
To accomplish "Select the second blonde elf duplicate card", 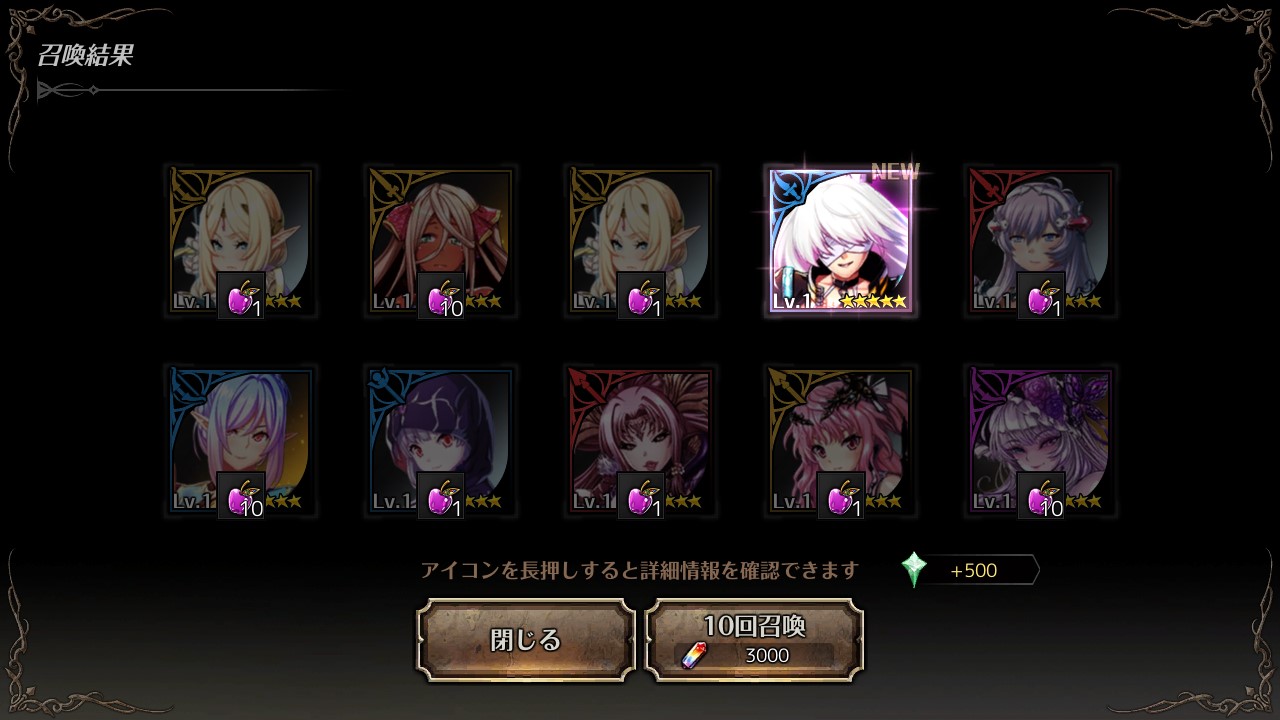I will click(641, 241).
